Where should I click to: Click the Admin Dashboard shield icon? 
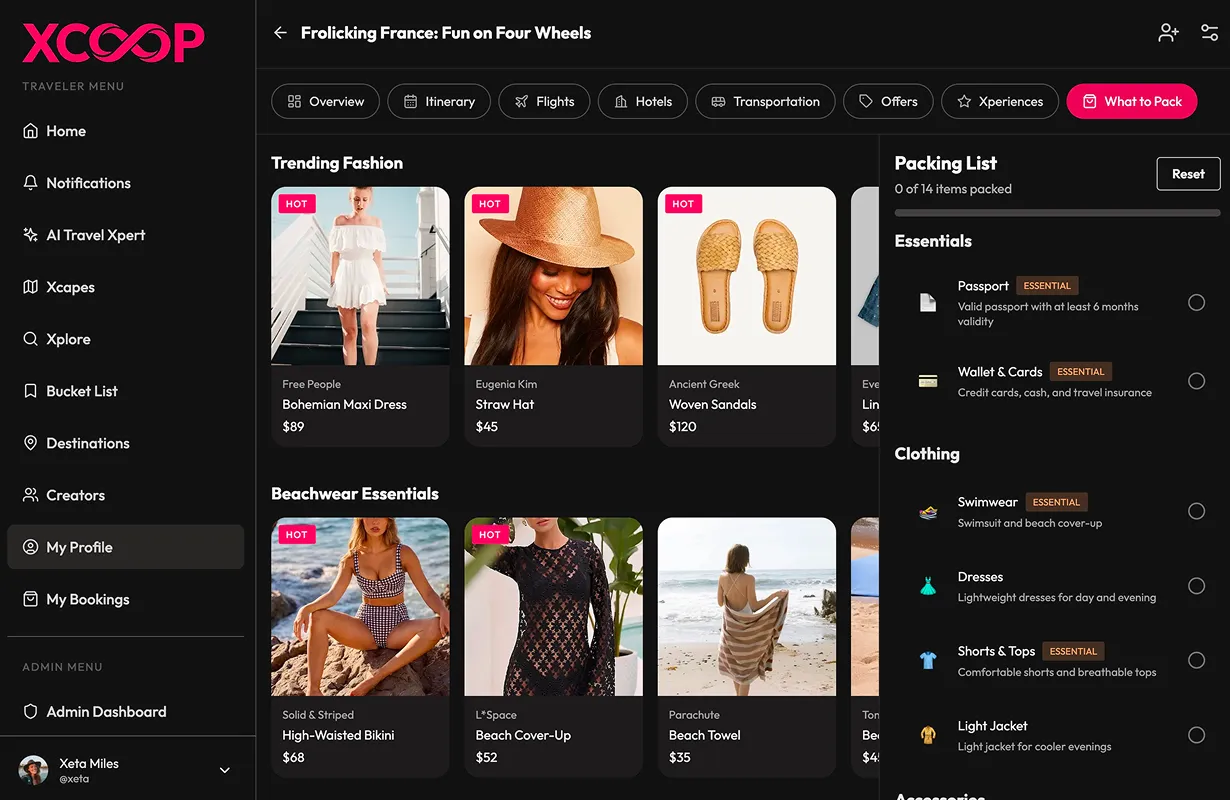point(30,712)
